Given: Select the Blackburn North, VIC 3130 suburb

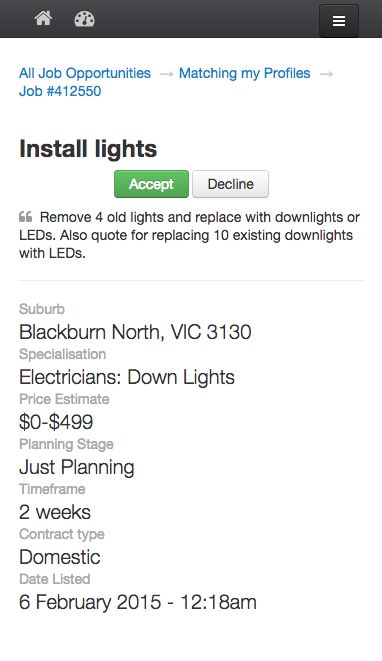Looking at the screenshot, I should tap(135, 332).
